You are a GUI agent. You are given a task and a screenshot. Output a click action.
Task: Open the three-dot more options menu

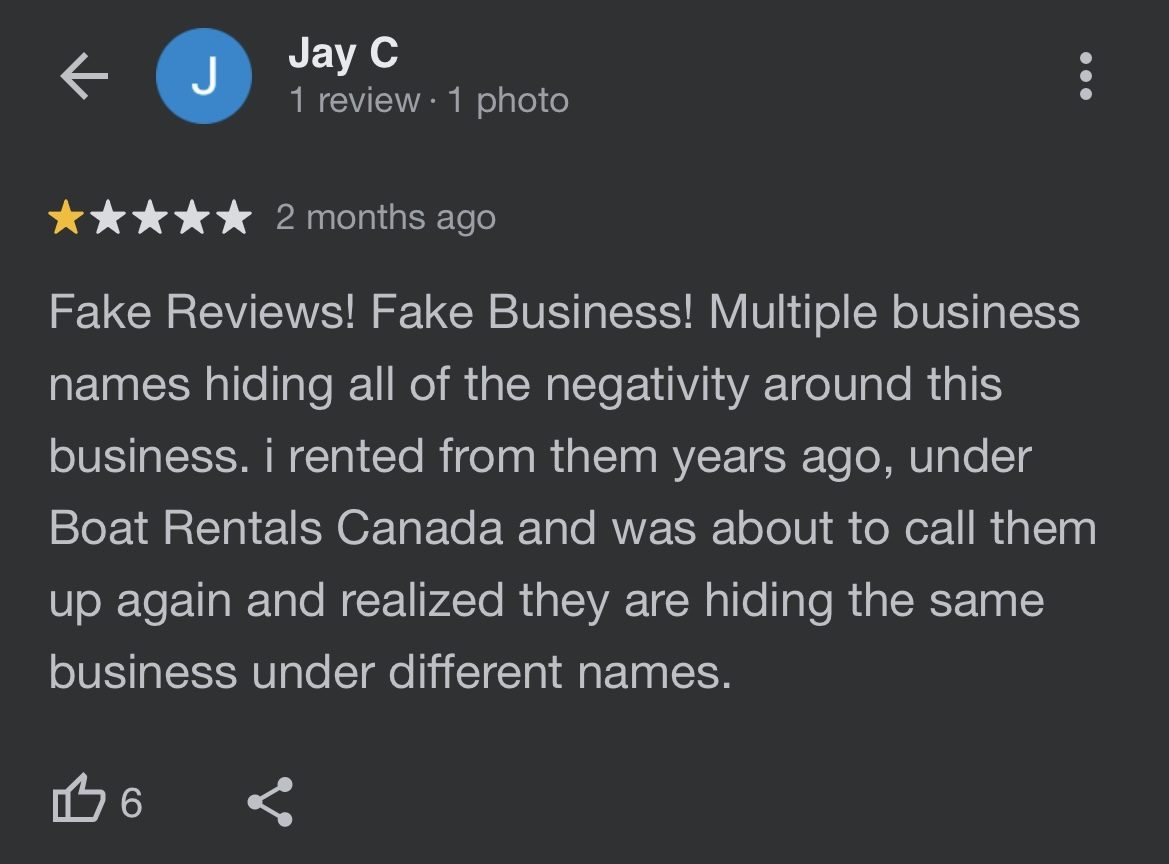pyautogui.click(x=1086, y=75)
